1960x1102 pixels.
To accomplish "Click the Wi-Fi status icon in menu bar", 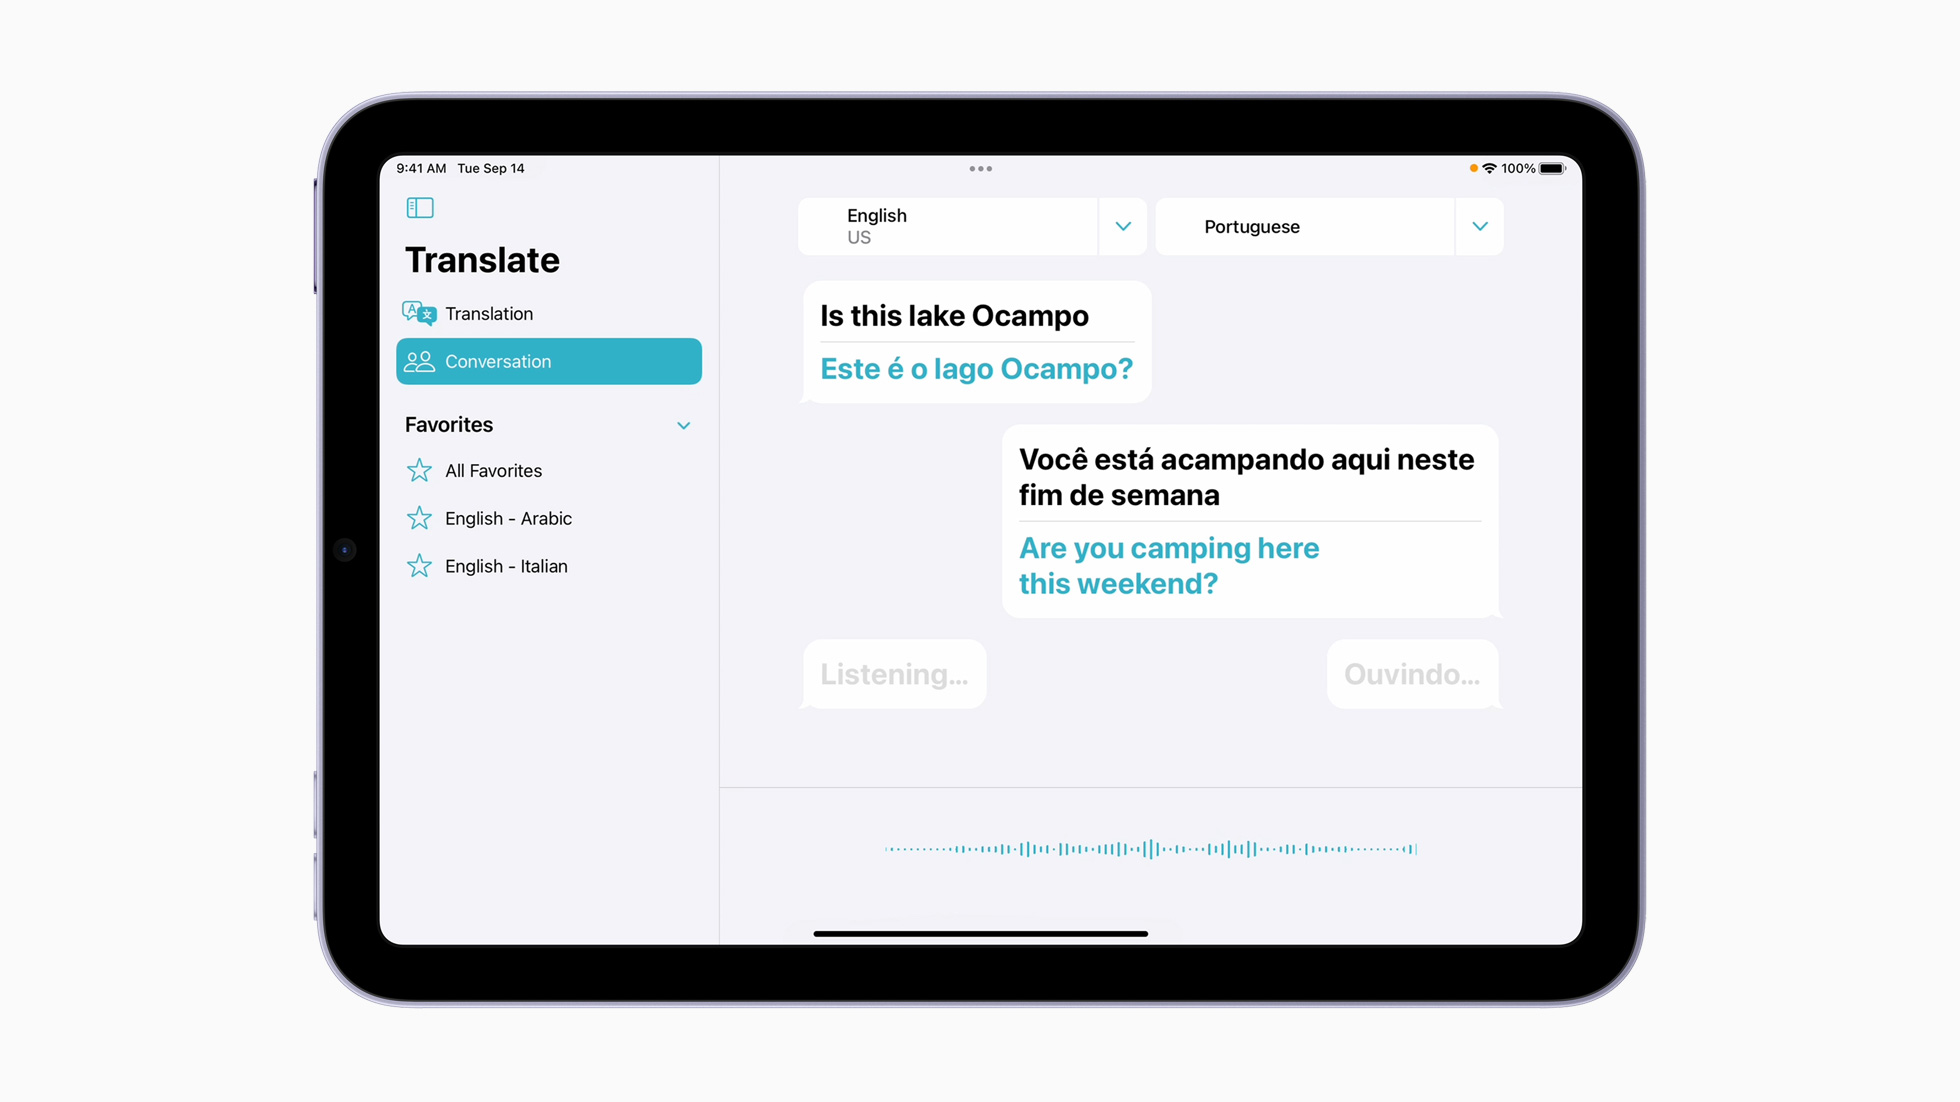I will [1488, 167].
